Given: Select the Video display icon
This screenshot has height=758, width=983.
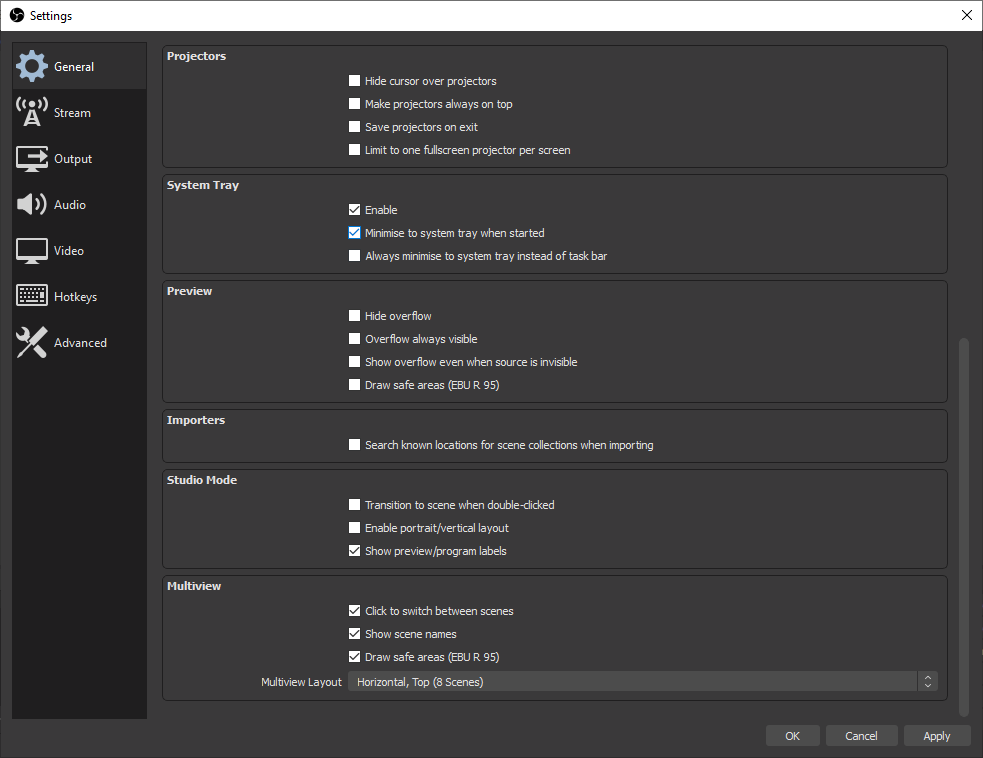Looking at the screenshot, I should click(31, 250).
